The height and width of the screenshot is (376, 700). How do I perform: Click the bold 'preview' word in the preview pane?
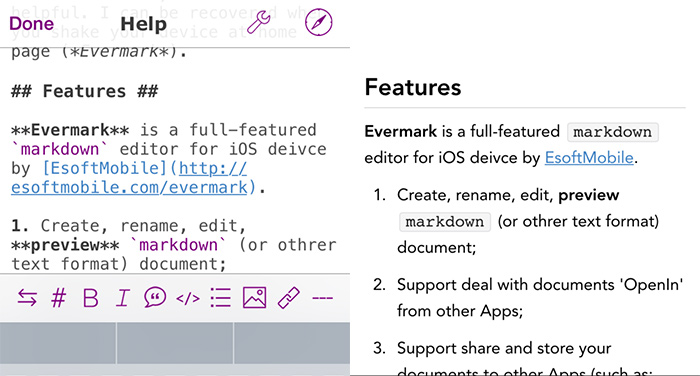click(x=588, y=195)
